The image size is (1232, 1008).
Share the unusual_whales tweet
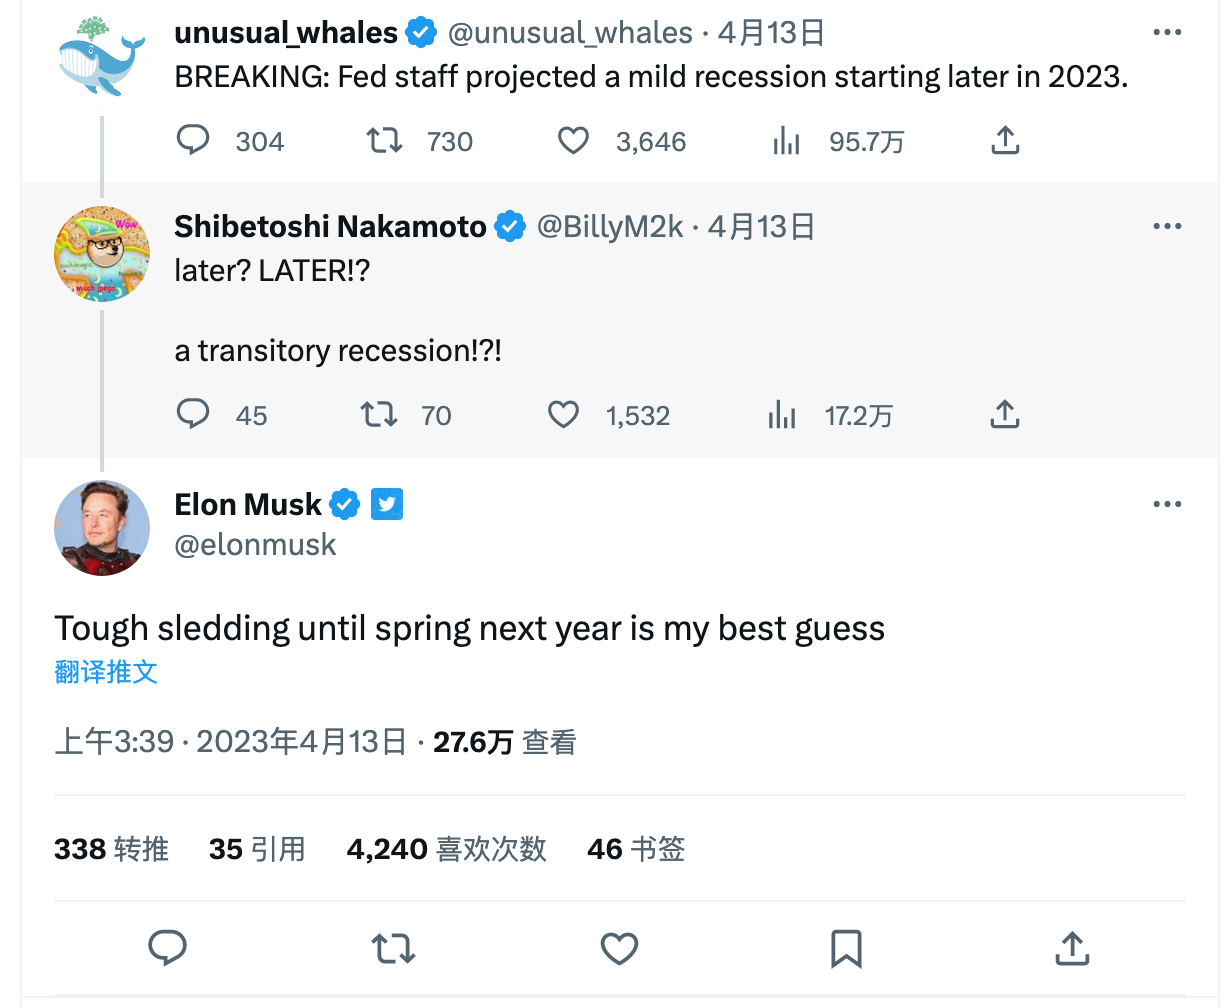[x=1005, y=140]
